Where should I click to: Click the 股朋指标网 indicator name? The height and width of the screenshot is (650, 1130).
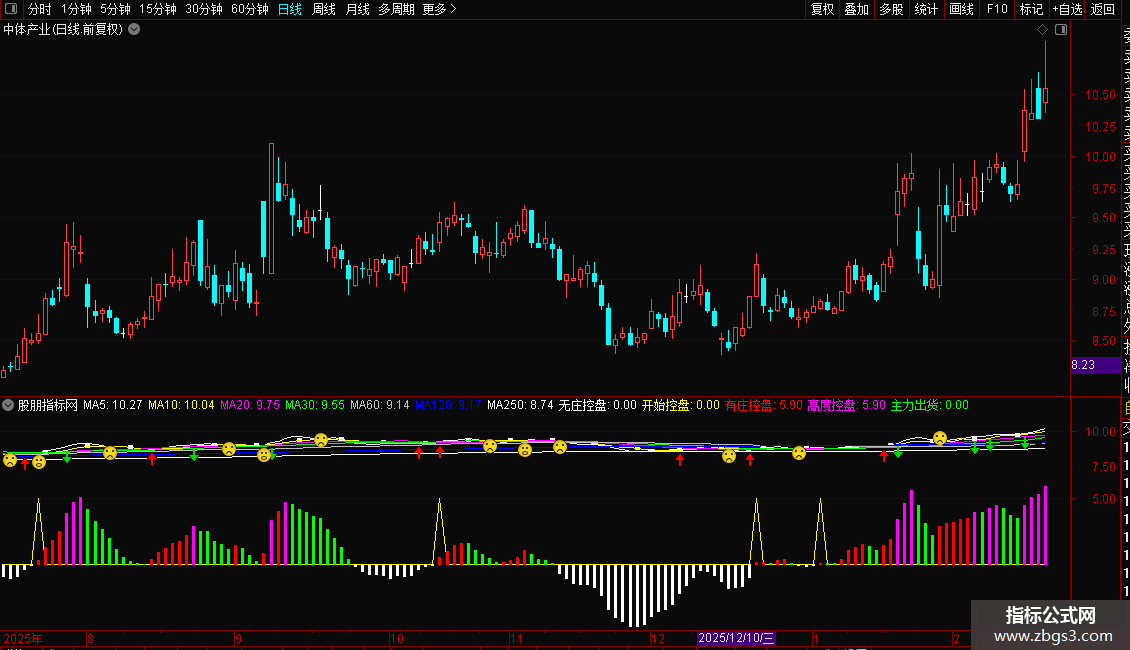point(48,405)
